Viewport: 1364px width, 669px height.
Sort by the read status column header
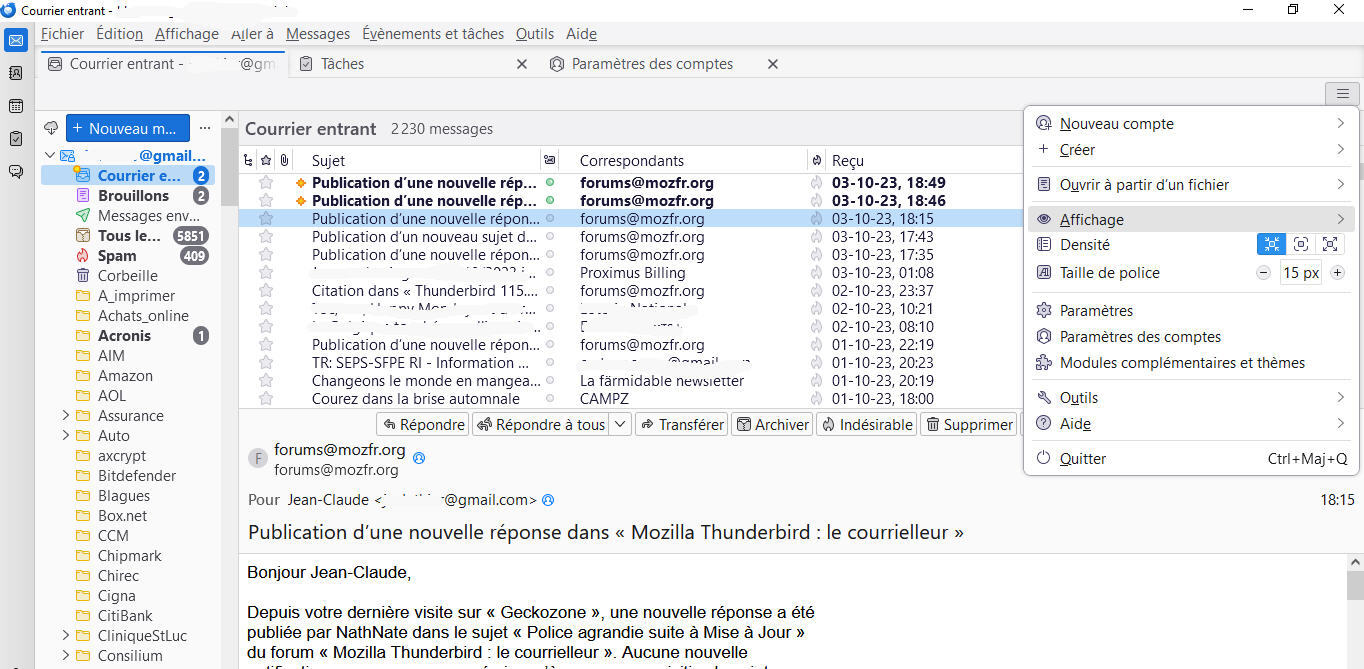(549, 160)
